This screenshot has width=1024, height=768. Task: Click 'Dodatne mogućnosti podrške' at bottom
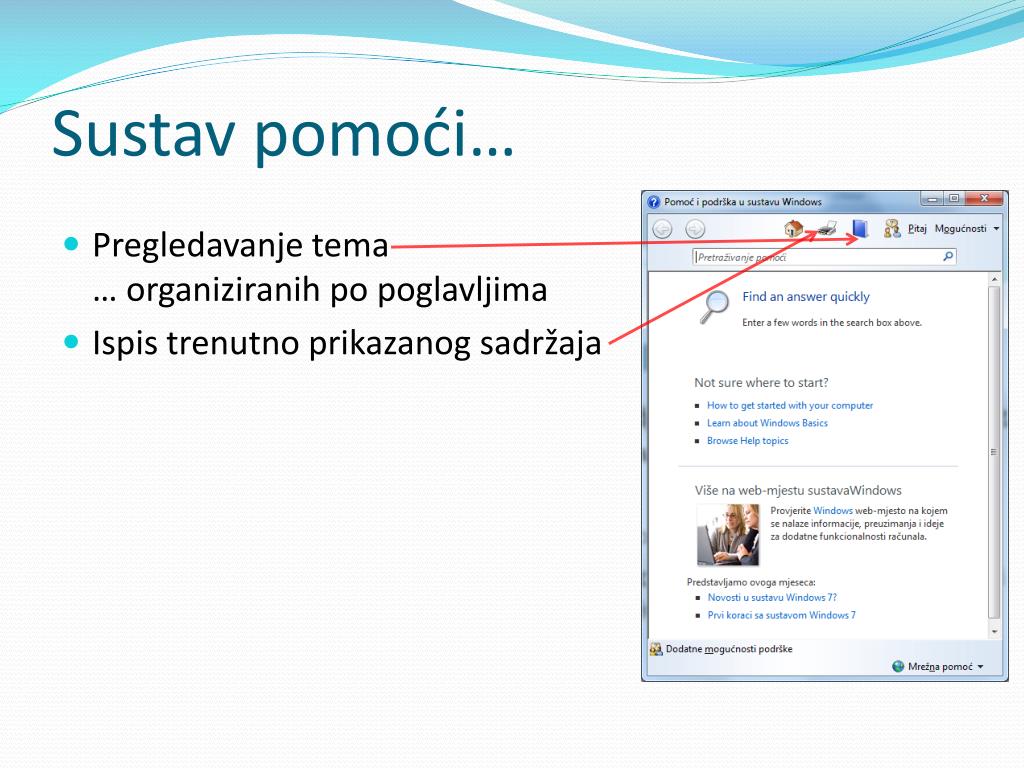click(721, 649)
